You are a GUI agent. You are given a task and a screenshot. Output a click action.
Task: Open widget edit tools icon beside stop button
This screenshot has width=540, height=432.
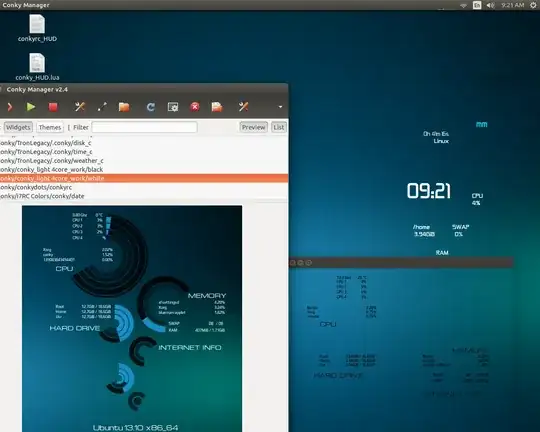(x=80, y=107)
